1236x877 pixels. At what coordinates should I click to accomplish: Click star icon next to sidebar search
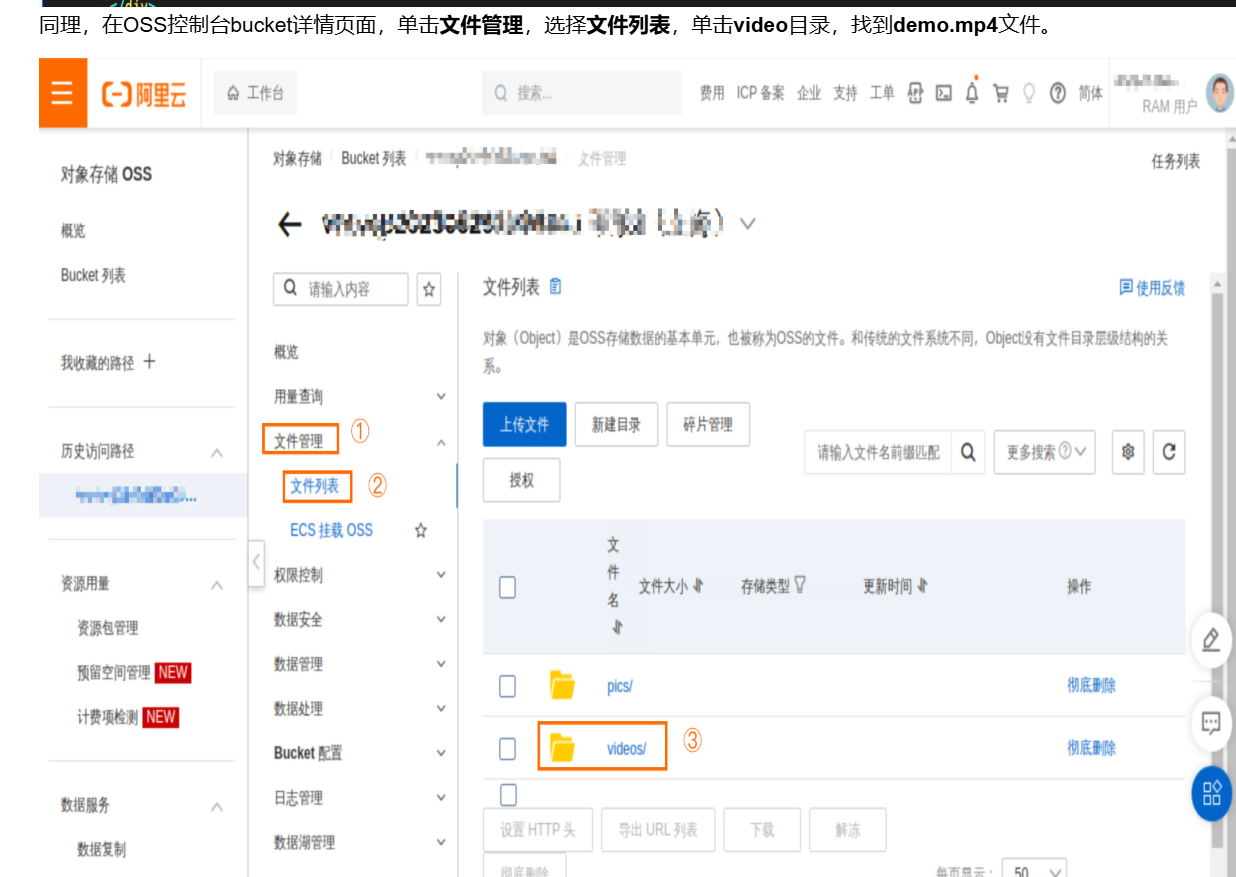click(x=429, y=289)
